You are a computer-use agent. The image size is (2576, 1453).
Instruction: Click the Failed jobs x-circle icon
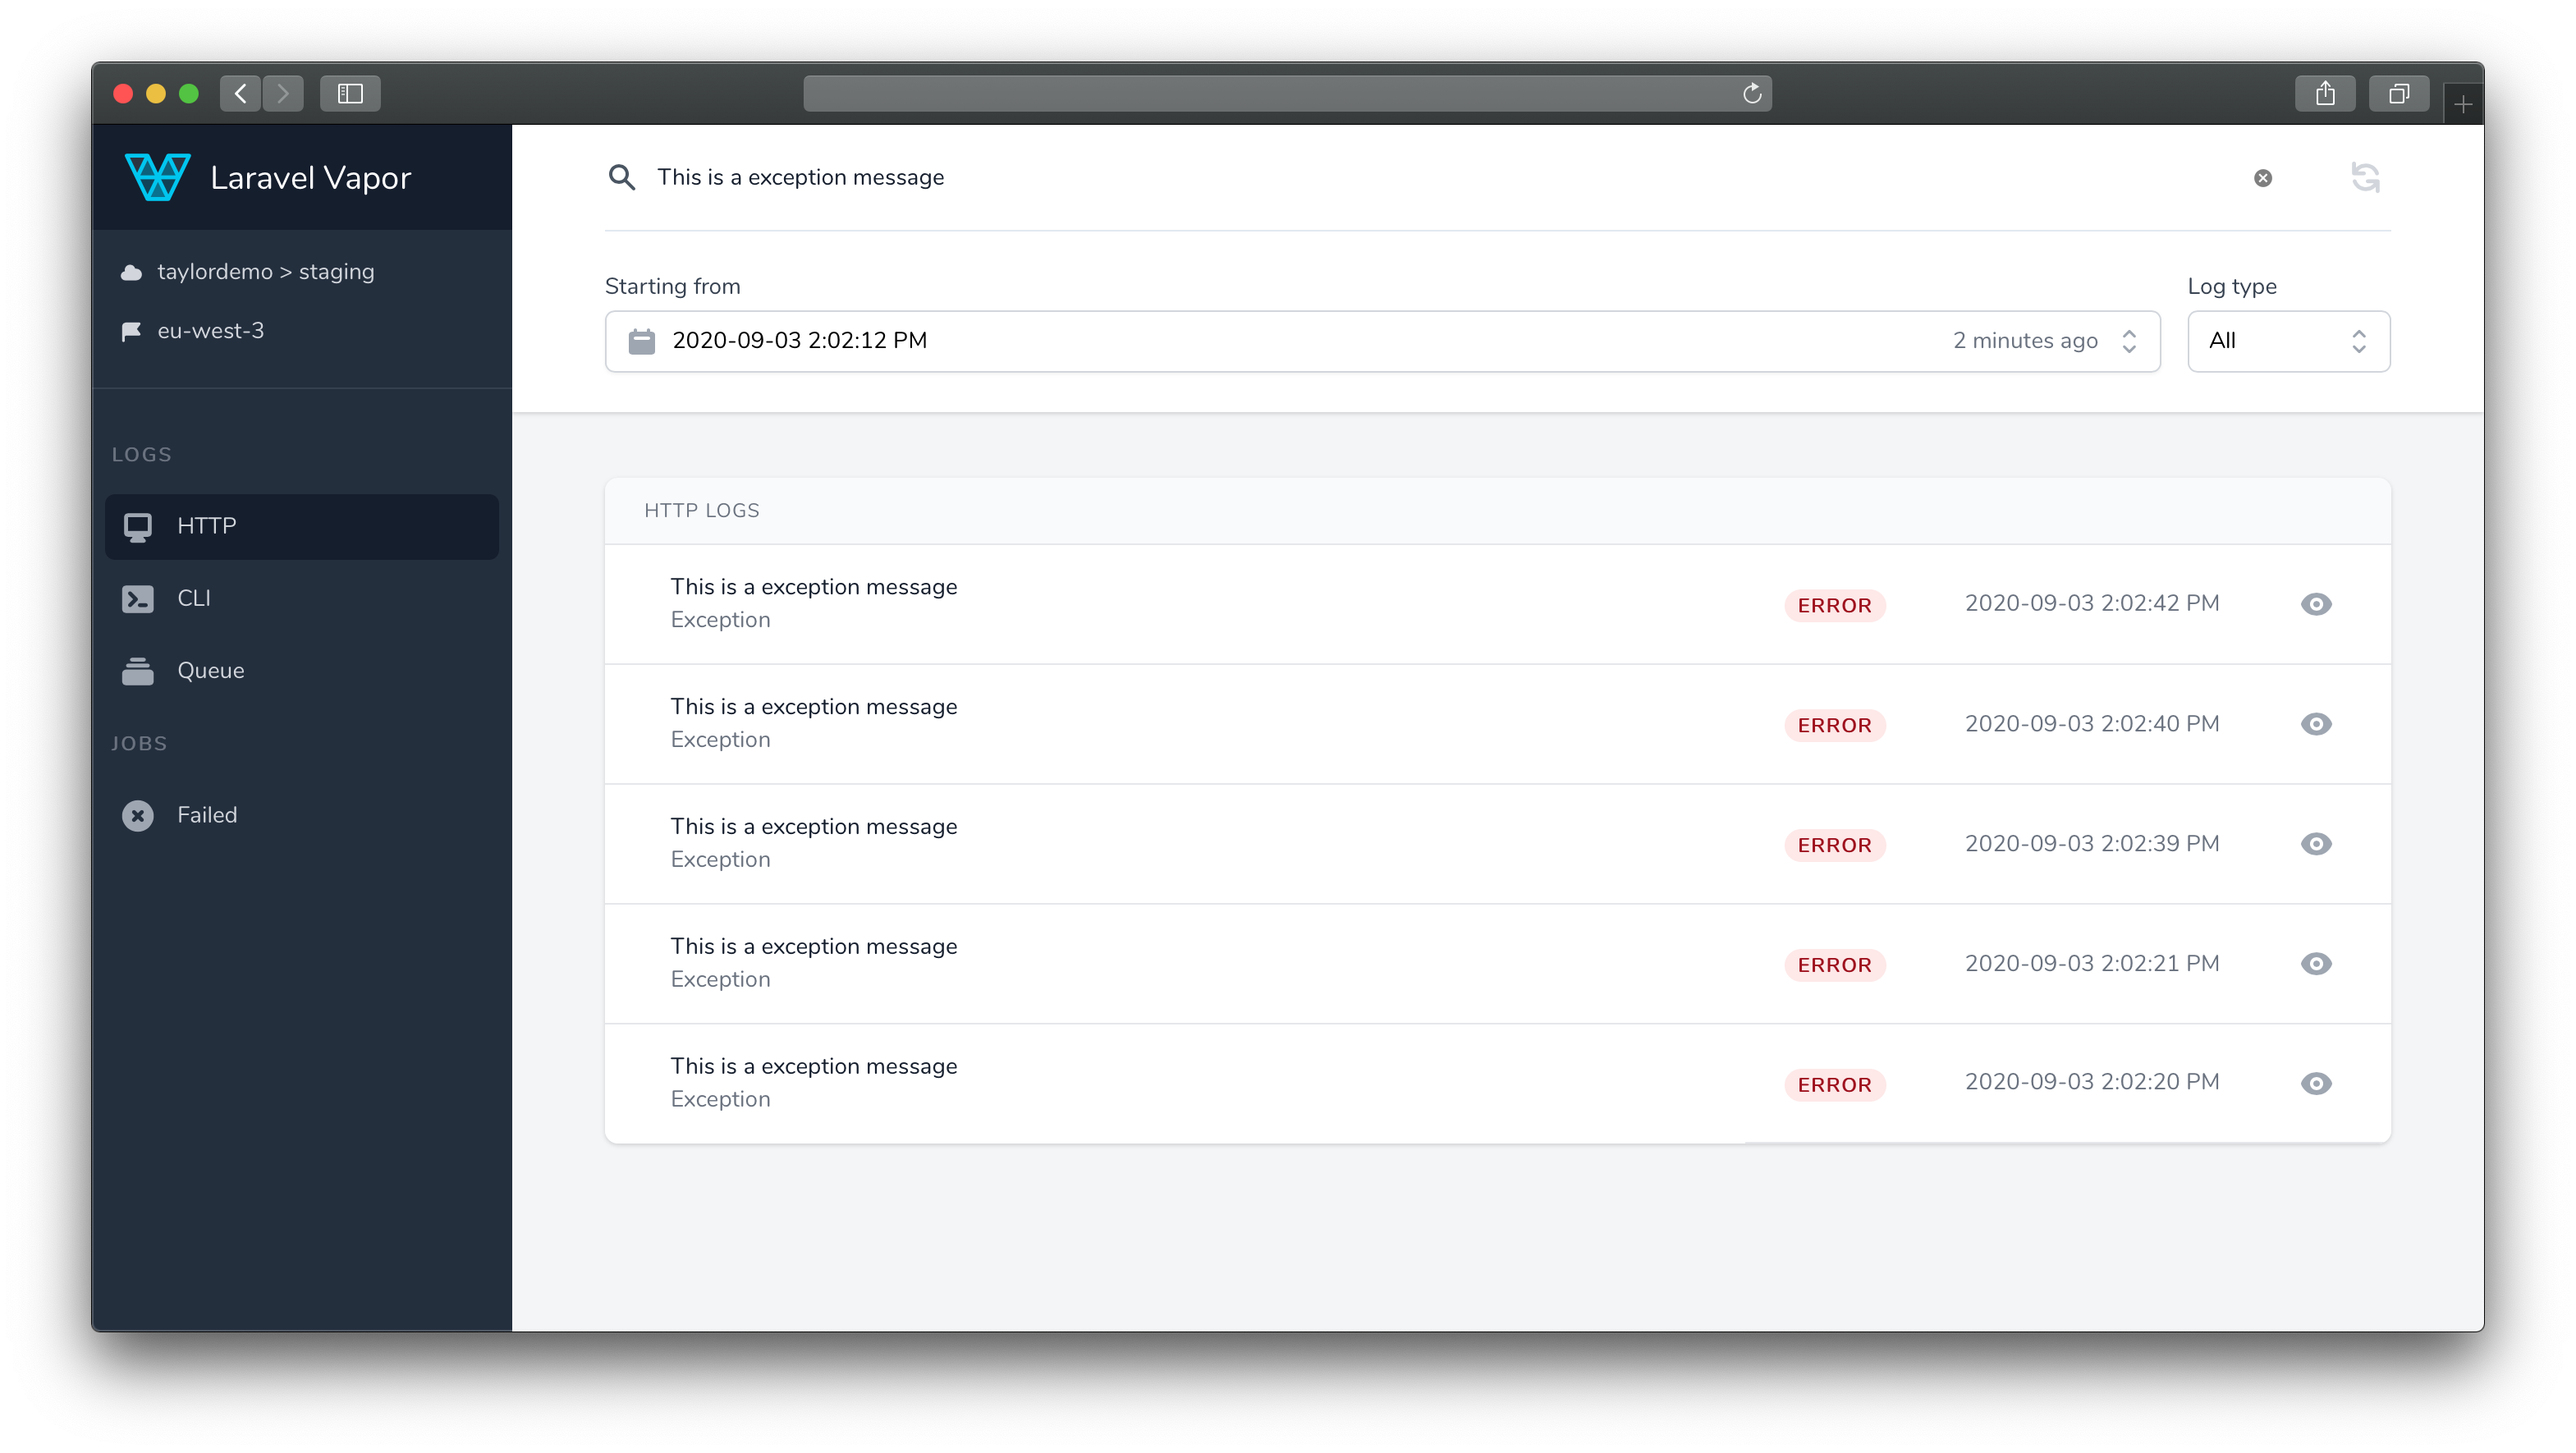[138, 815]
